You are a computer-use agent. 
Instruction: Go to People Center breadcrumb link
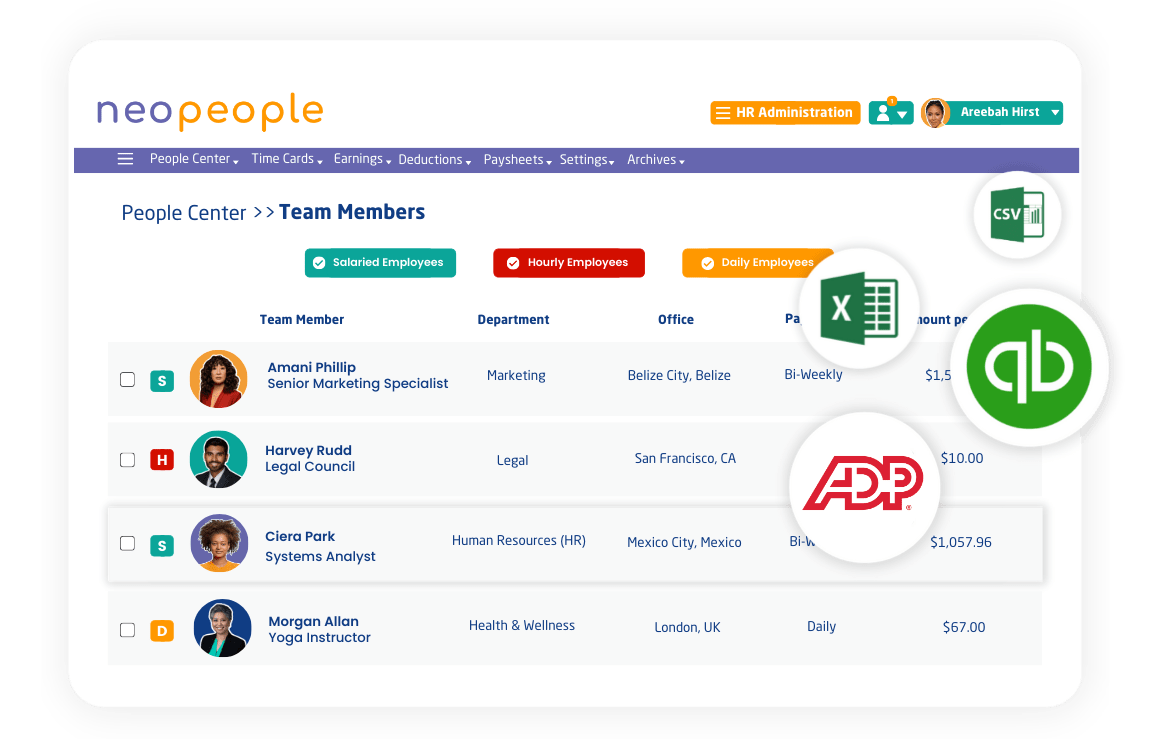(x=184, y=213)
